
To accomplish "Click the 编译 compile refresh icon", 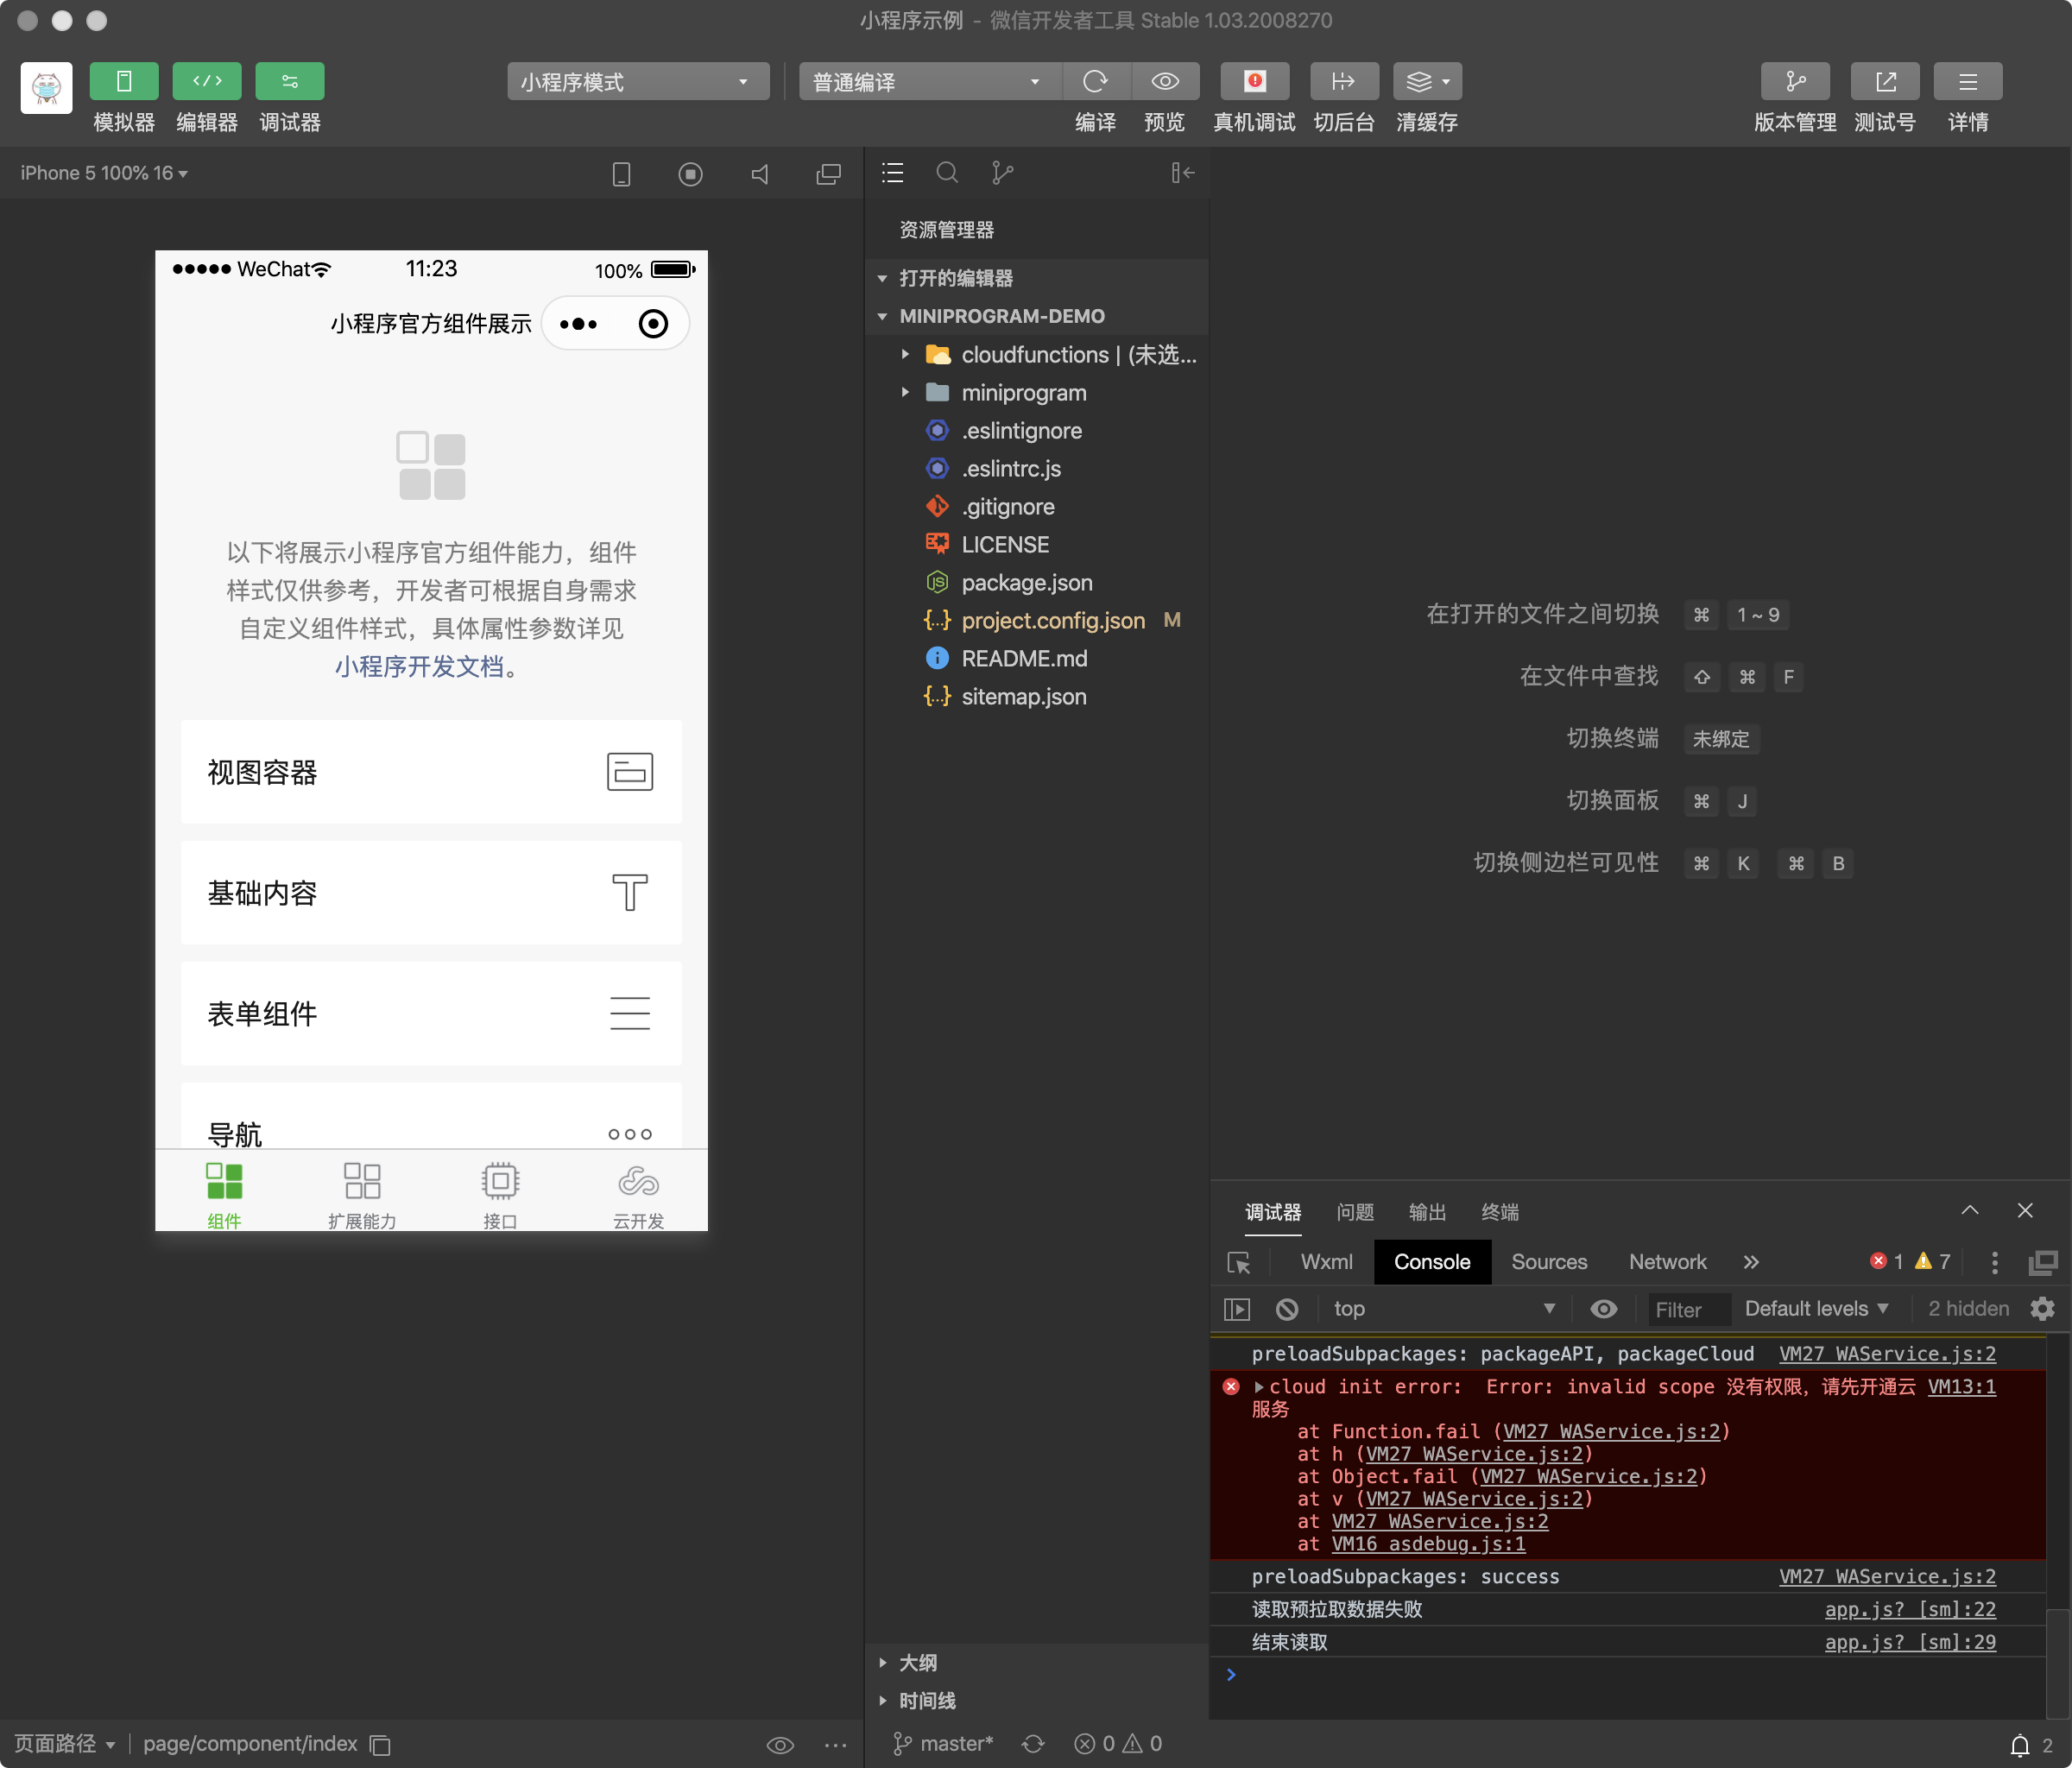I will [1095, 82].
